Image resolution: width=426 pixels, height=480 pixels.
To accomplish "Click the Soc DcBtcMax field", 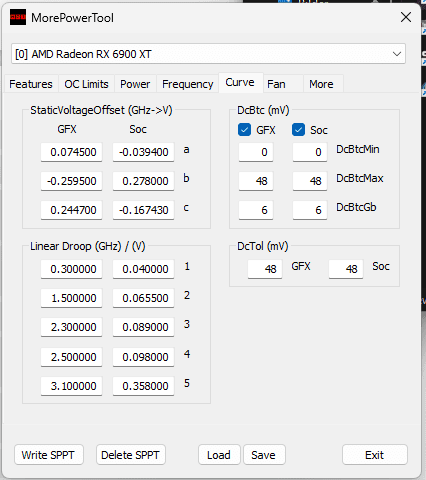I will coord(310,181).
